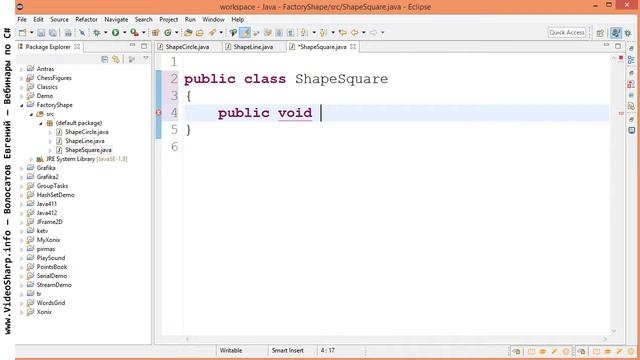
Task: Click Collapse All in Package Explorer
Action: (104, 60)
